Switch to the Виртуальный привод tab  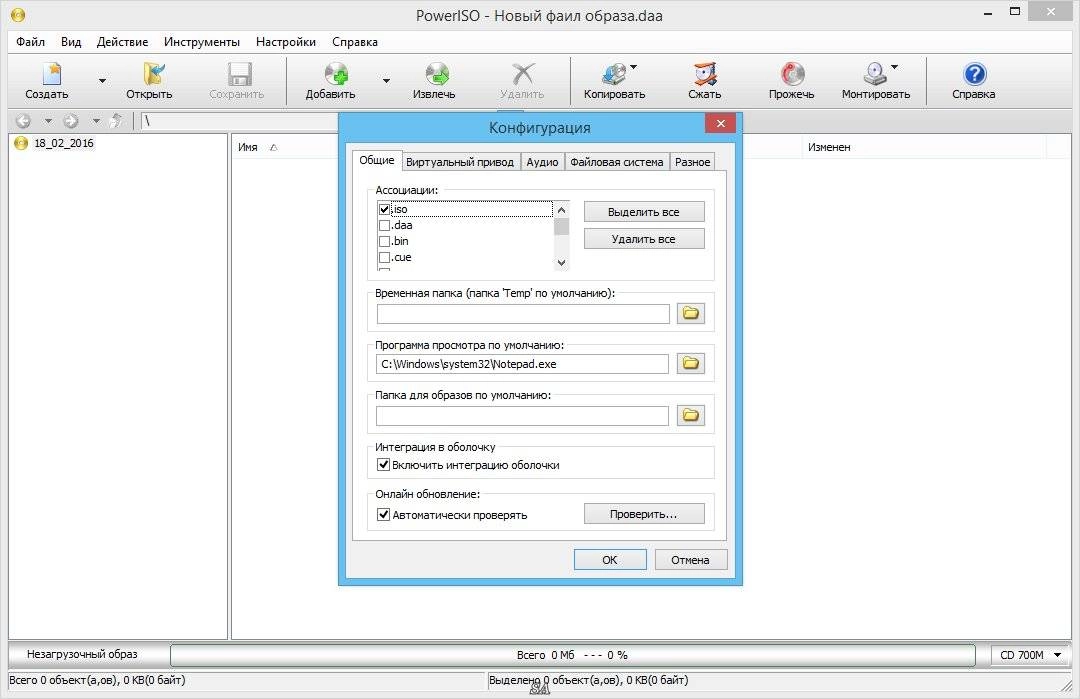pyautogui.click(x=460, y=162)
